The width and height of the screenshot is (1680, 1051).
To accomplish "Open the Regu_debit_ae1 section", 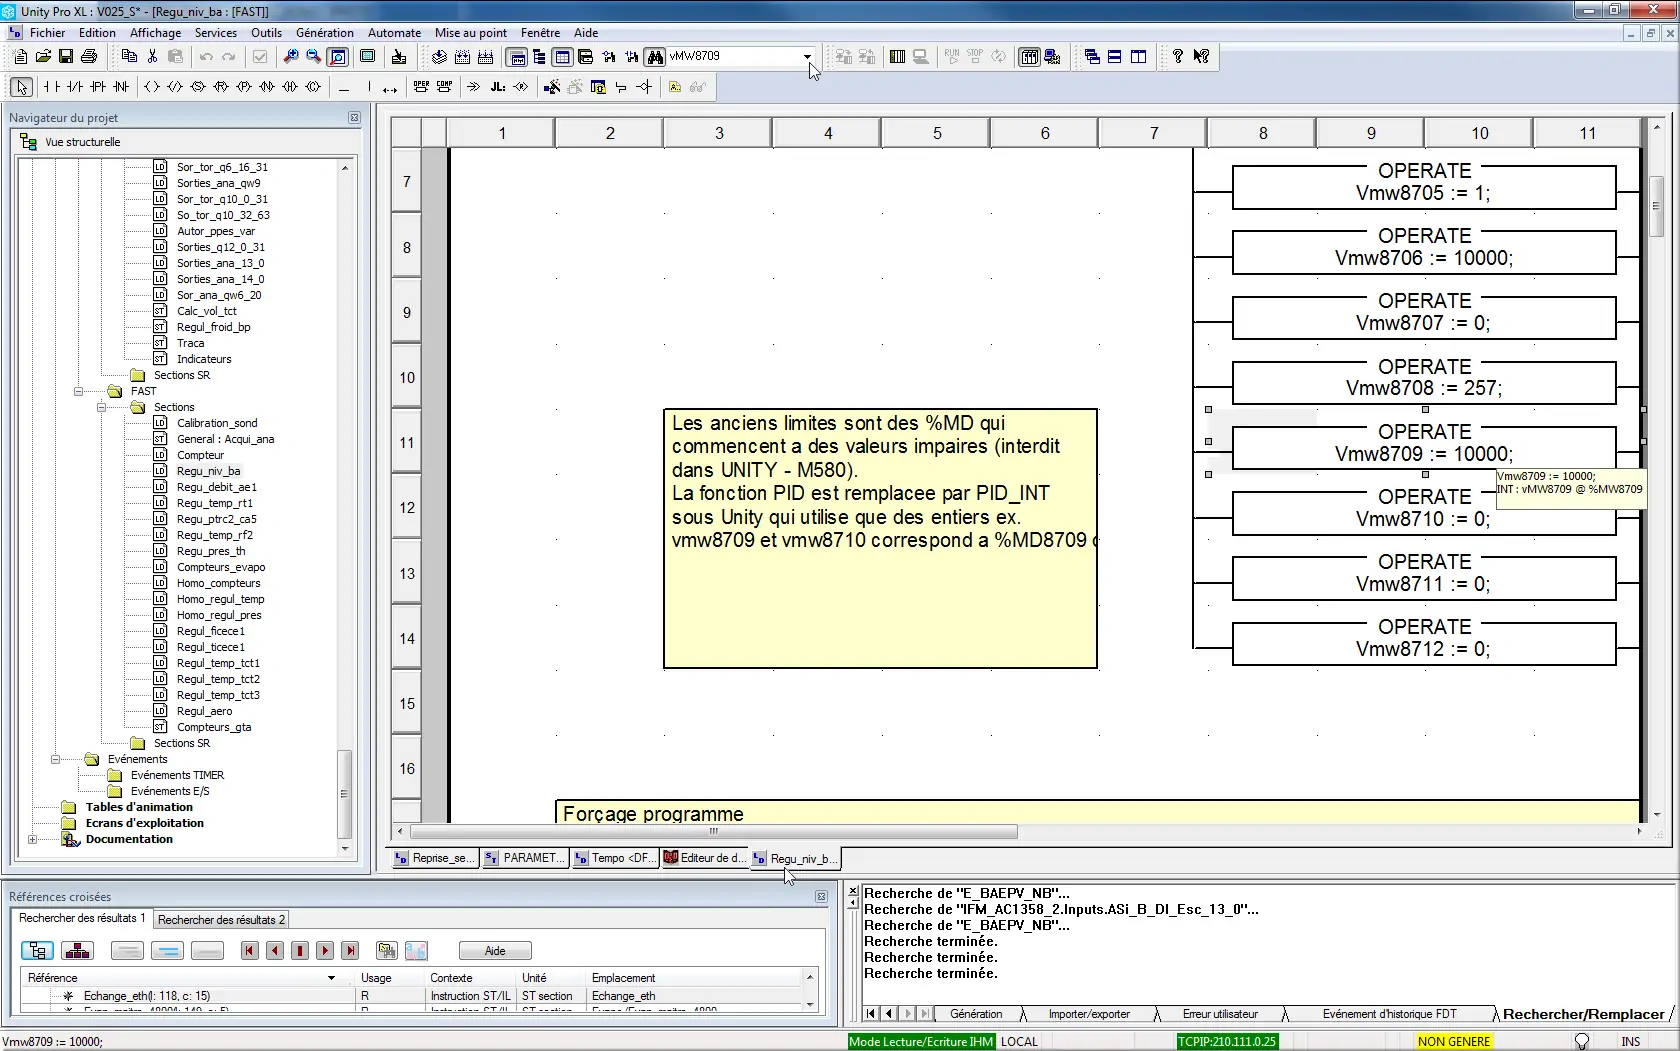I will click(216, 487).
